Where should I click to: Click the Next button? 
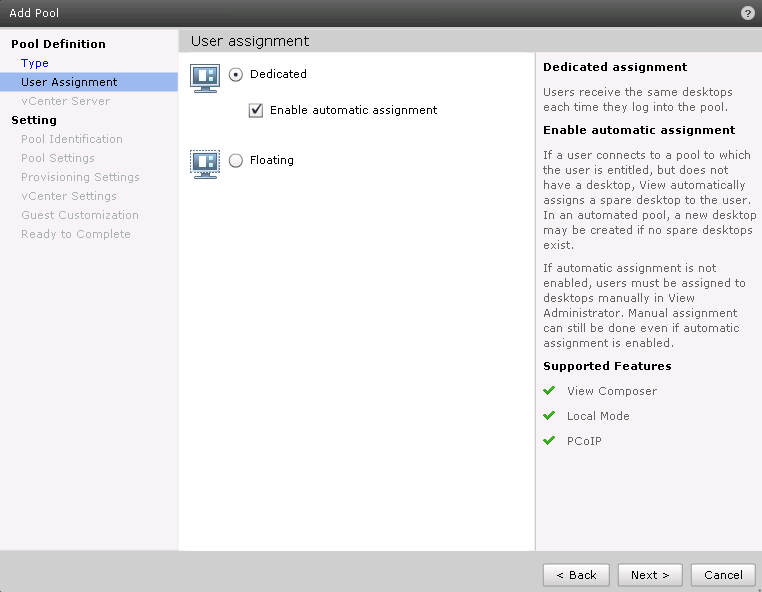[x=650, y=575]
